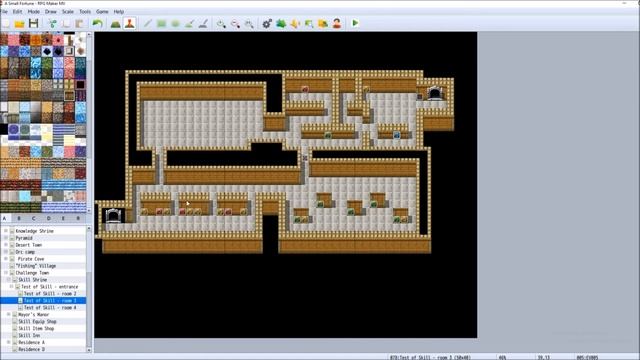Select Test of Skill - room 4 map
Screen dimensions: 640x360
[50, 307]
